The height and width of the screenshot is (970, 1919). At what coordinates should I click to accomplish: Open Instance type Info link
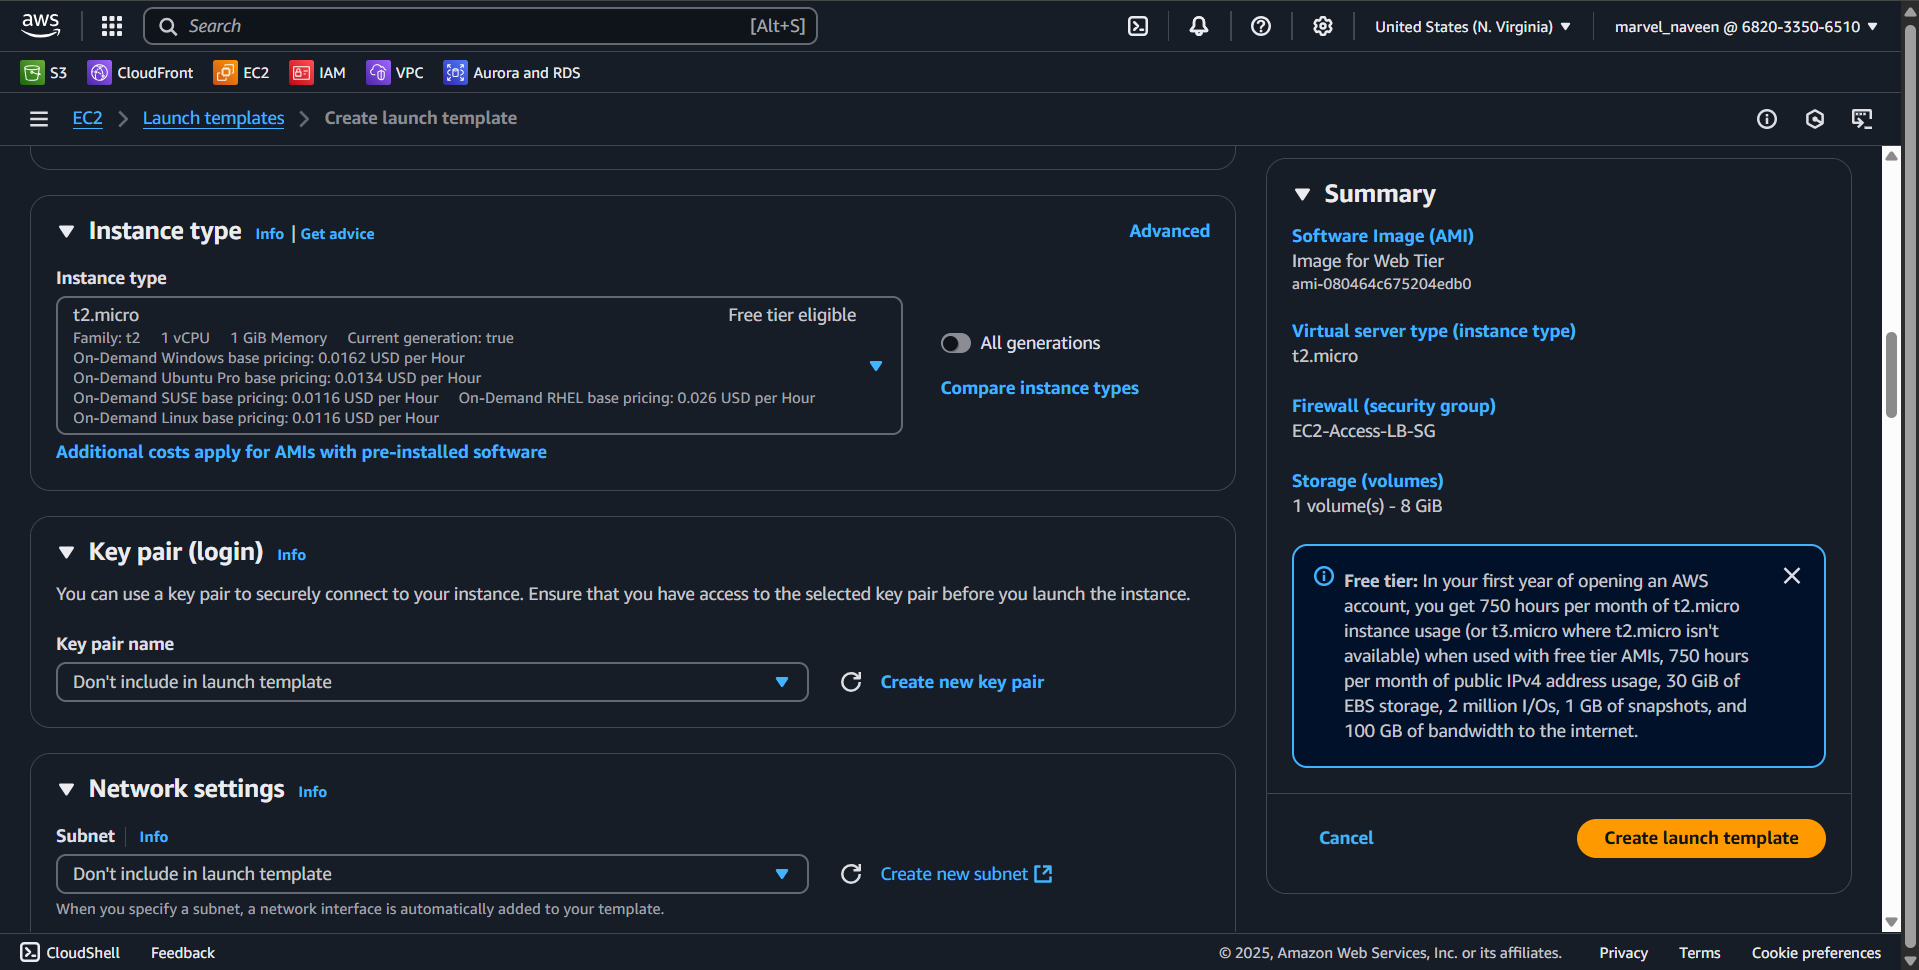point(269,234)
